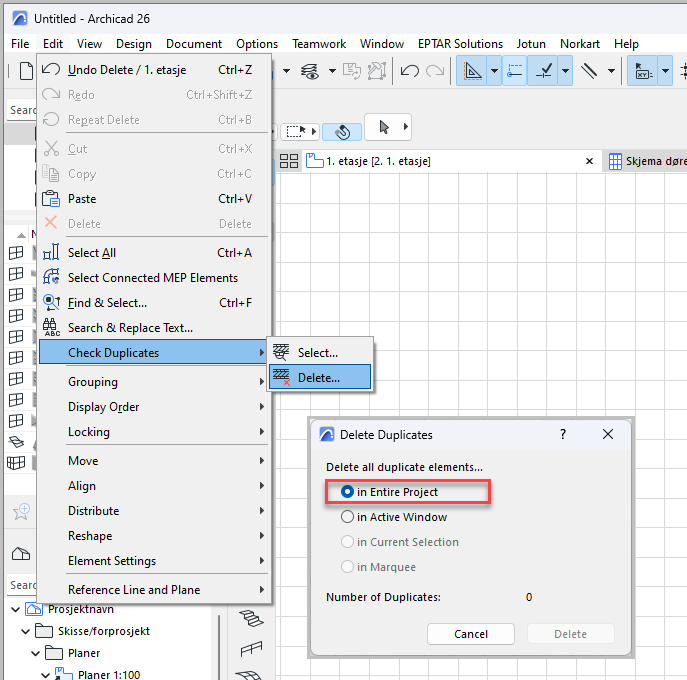Open the View menu
Screen dimensions: 687x680
pyautogui.click(x=89, y=44)
